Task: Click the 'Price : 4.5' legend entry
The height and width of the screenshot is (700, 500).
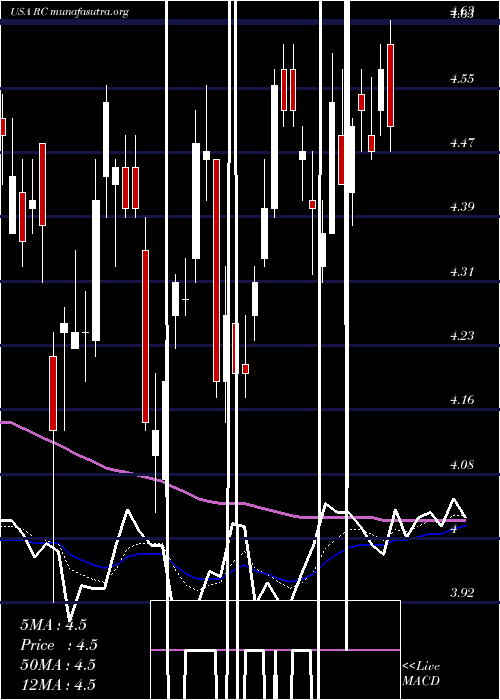Action: point(59,645)
